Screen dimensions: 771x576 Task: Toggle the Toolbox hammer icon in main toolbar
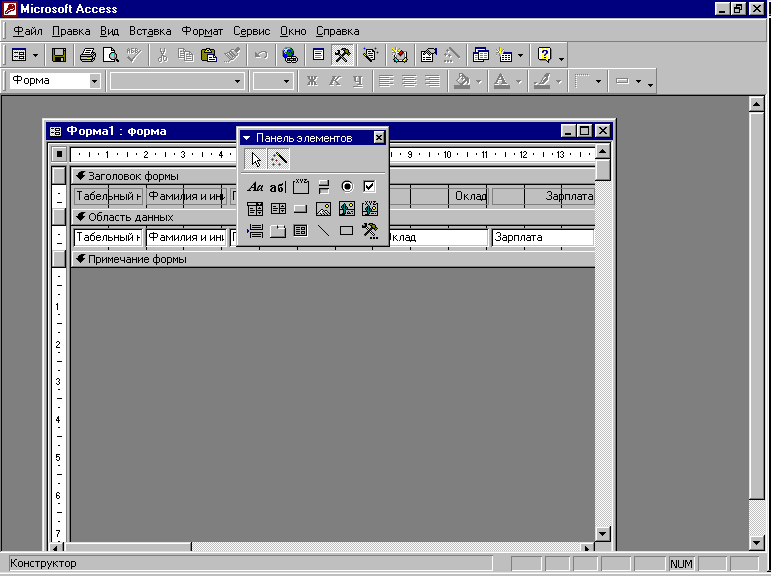342,55
